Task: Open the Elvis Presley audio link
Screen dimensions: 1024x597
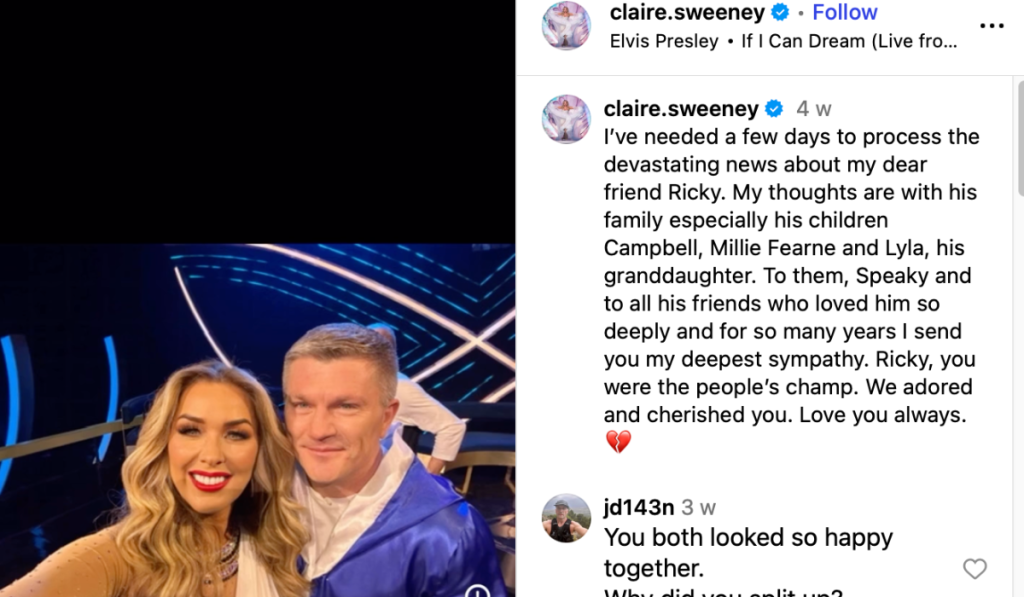Action: pos(664,41)
